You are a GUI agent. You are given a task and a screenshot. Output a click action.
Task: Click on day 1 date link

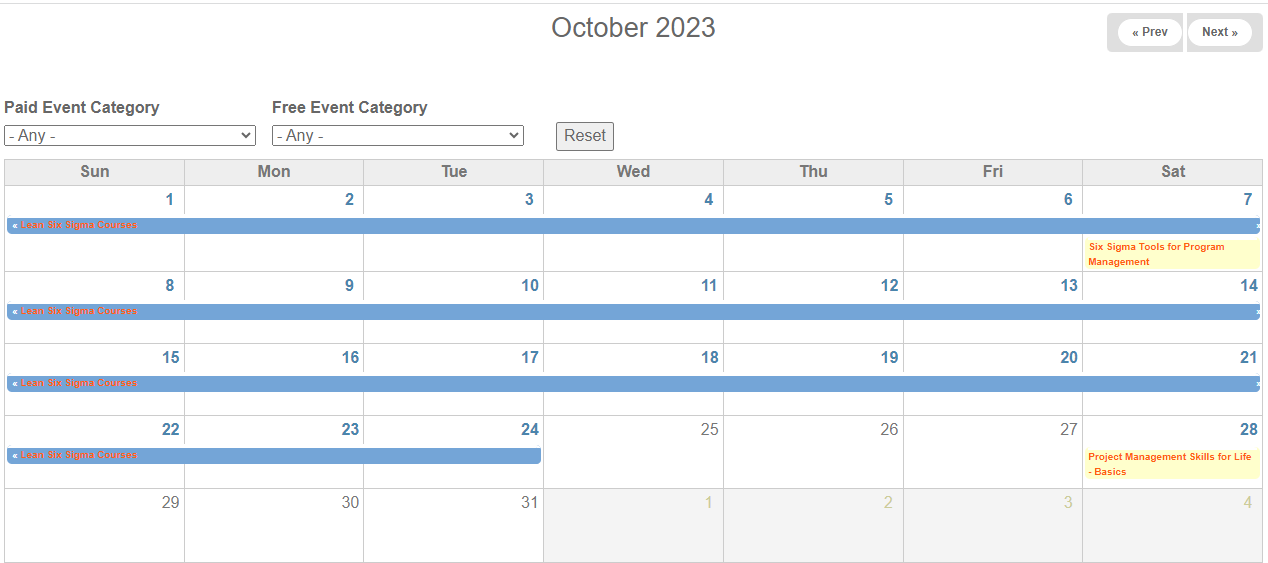coord(169,200)
